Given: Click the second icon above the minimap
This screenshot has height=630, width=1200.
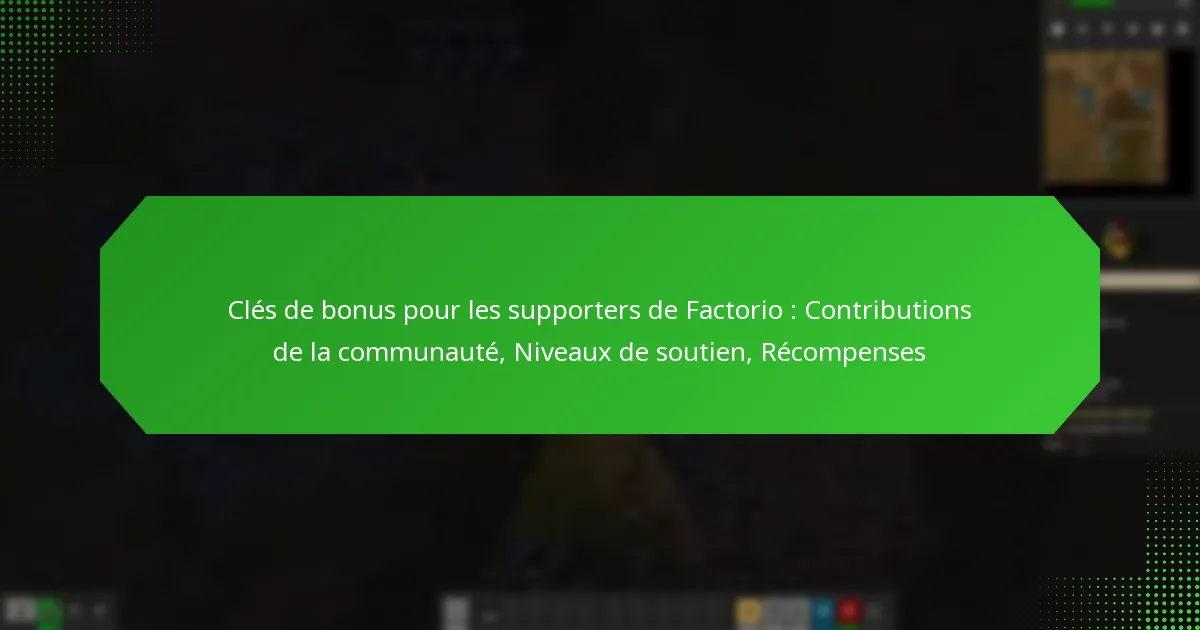Looking at the screenshot, I should click(x=1082, y=29).
